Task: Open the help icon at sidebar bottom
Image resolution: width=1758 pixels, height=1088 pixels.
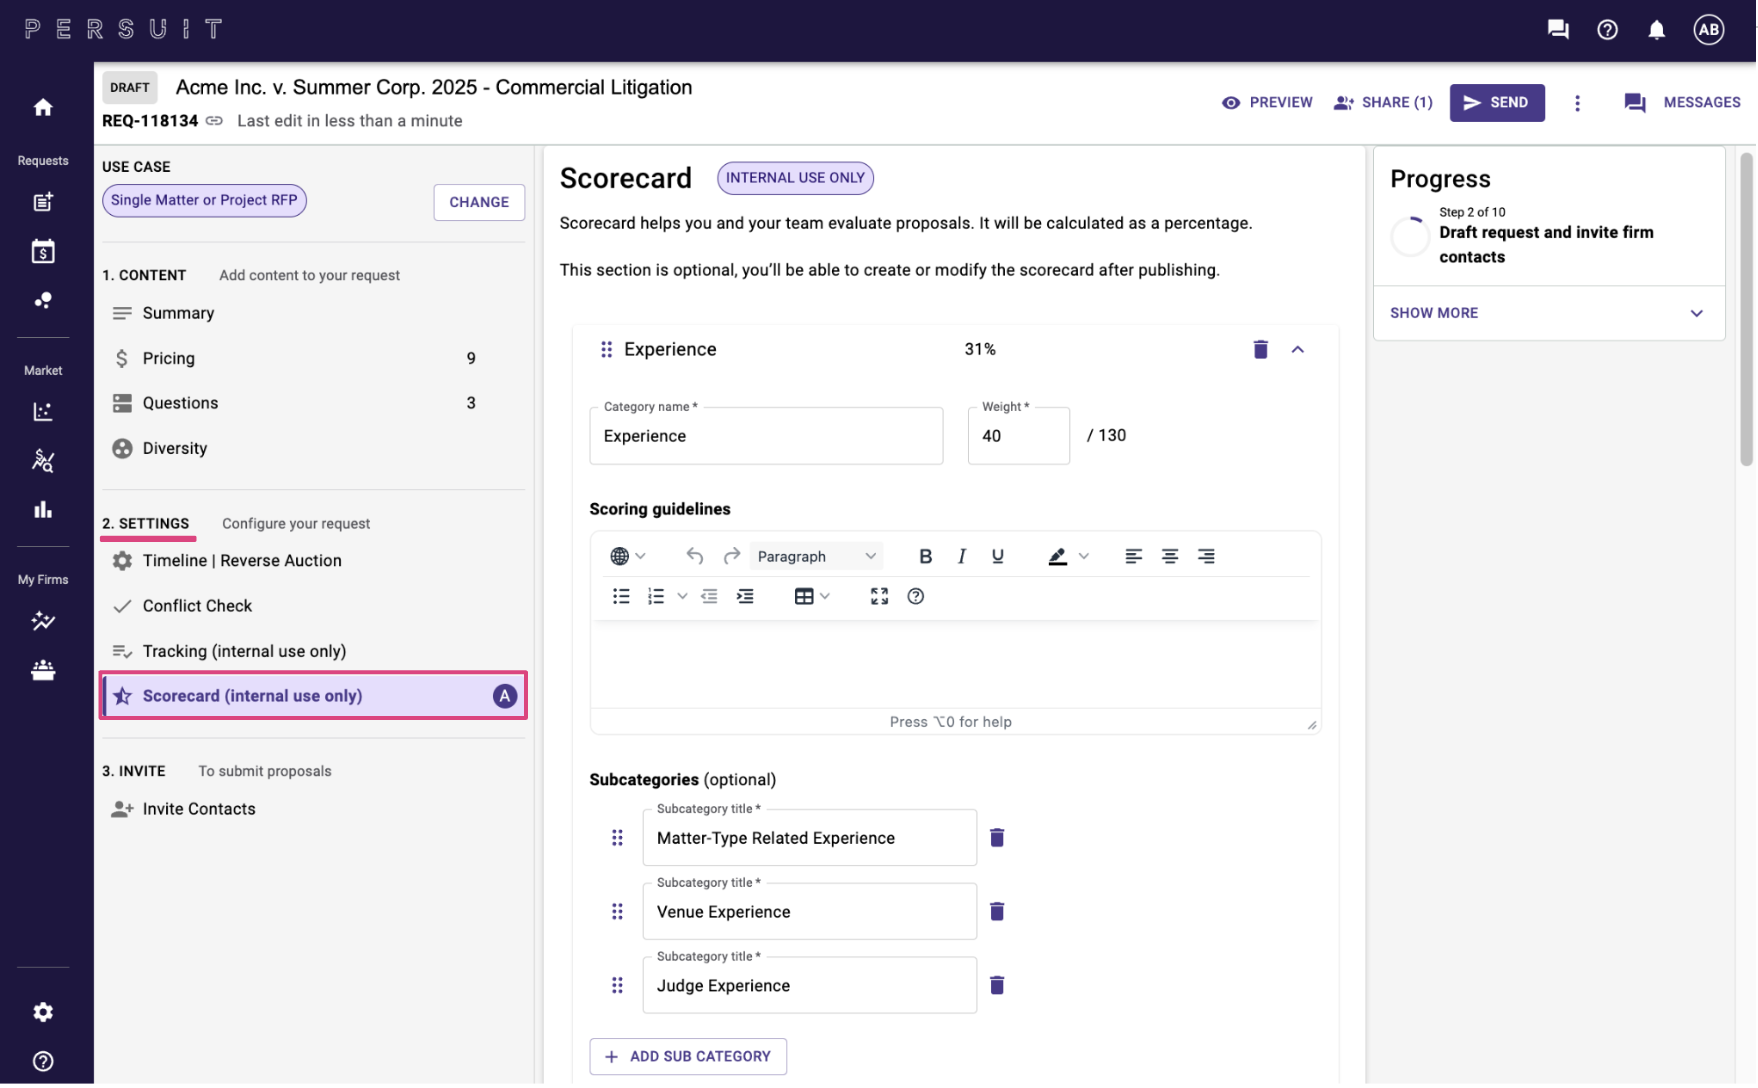Action: (x=43, y=1062)
